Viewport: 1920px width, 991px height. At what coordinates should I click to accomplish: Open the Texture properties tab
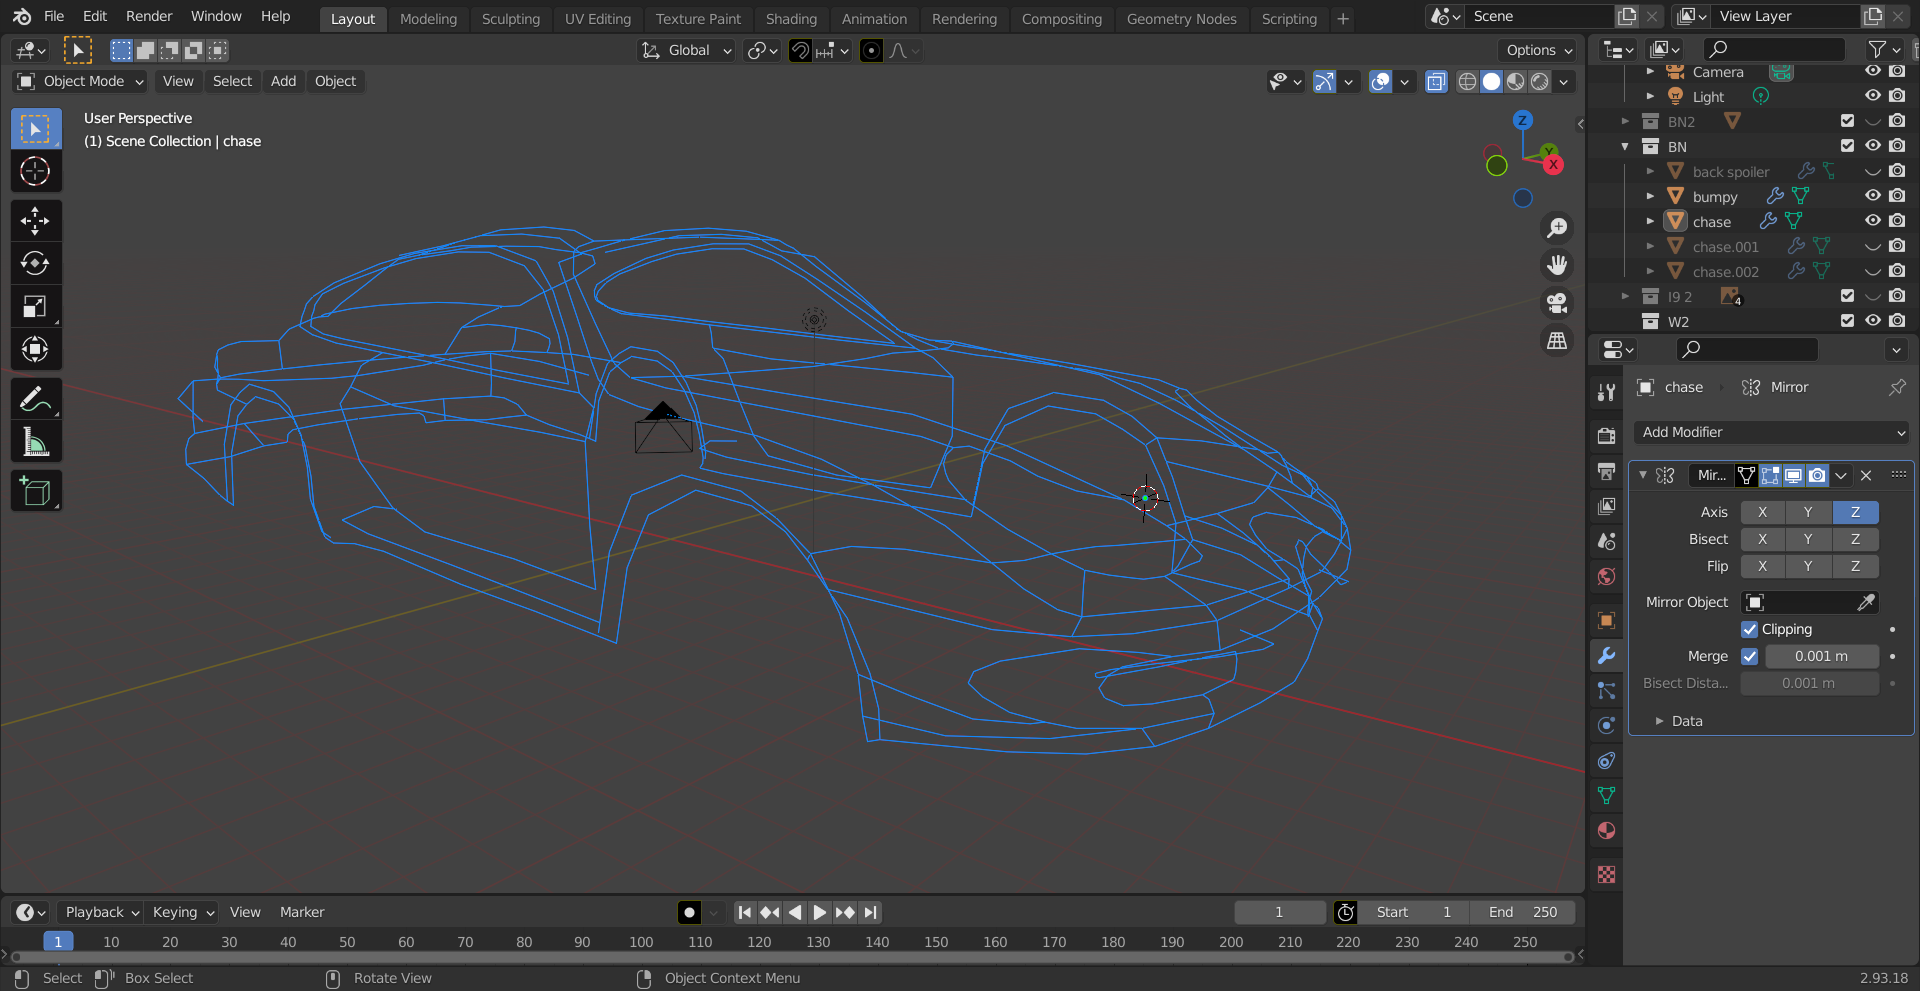(x=1606, y=874)
